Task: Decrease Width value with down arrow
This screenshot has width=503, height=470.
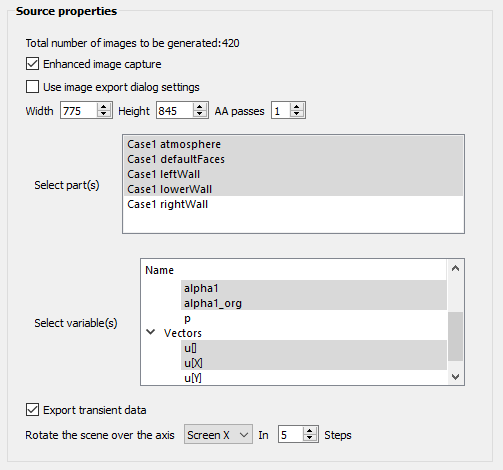Action: pyautogui.click(x=104, y=114)
